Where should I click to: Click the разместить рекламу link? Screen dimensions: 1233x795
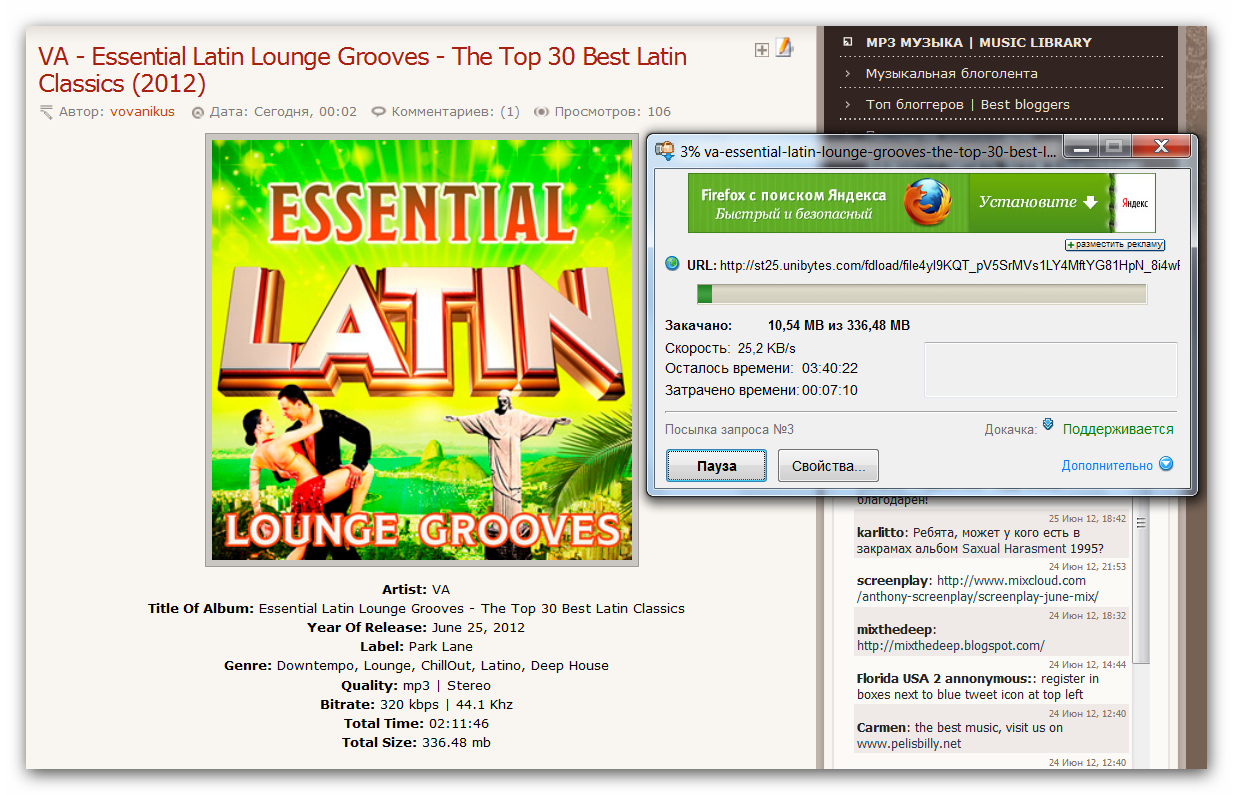point(1115,244)
